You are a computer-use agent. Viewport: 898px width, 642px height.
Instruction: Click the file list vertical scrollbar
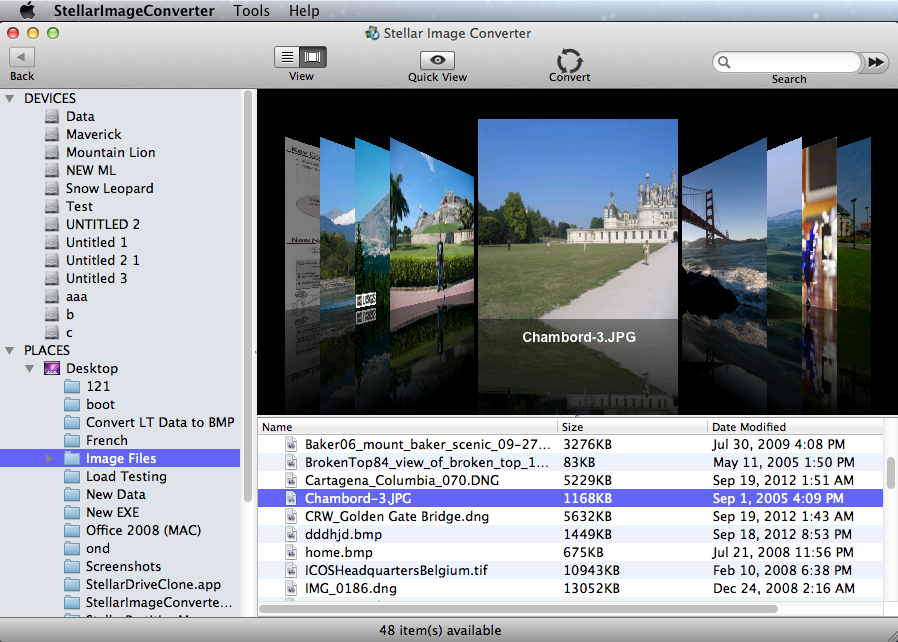[891, 474]
